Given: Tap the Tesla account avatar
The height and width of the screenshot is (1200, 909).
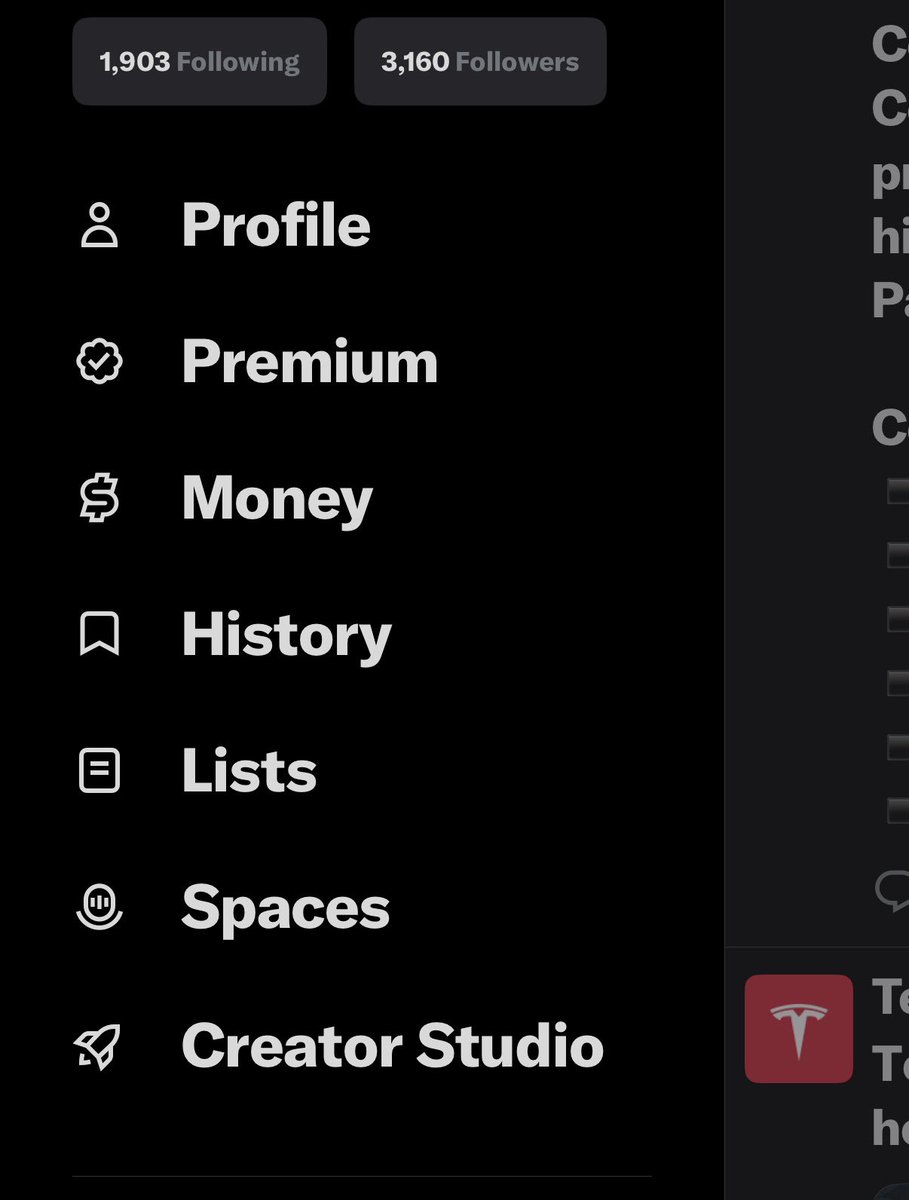Looking at the screenshot, I should (799, 1029).
